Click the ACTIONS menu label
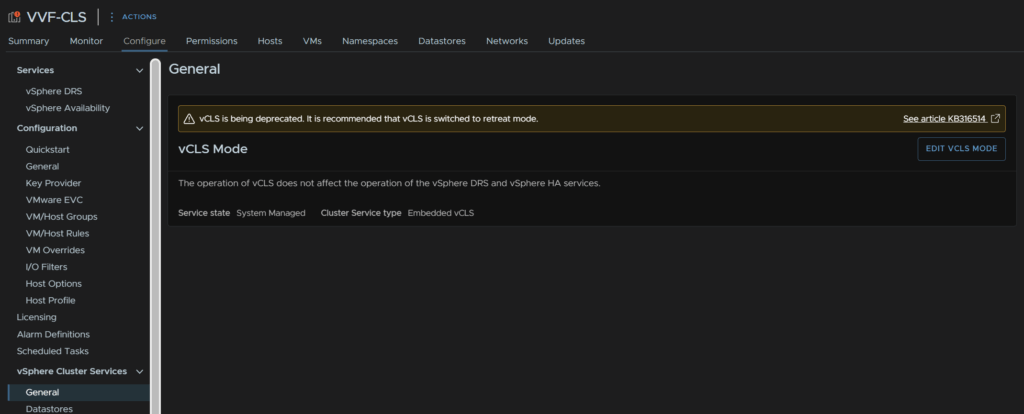This screenshot has width=1024, height=414. pos(139,17)
